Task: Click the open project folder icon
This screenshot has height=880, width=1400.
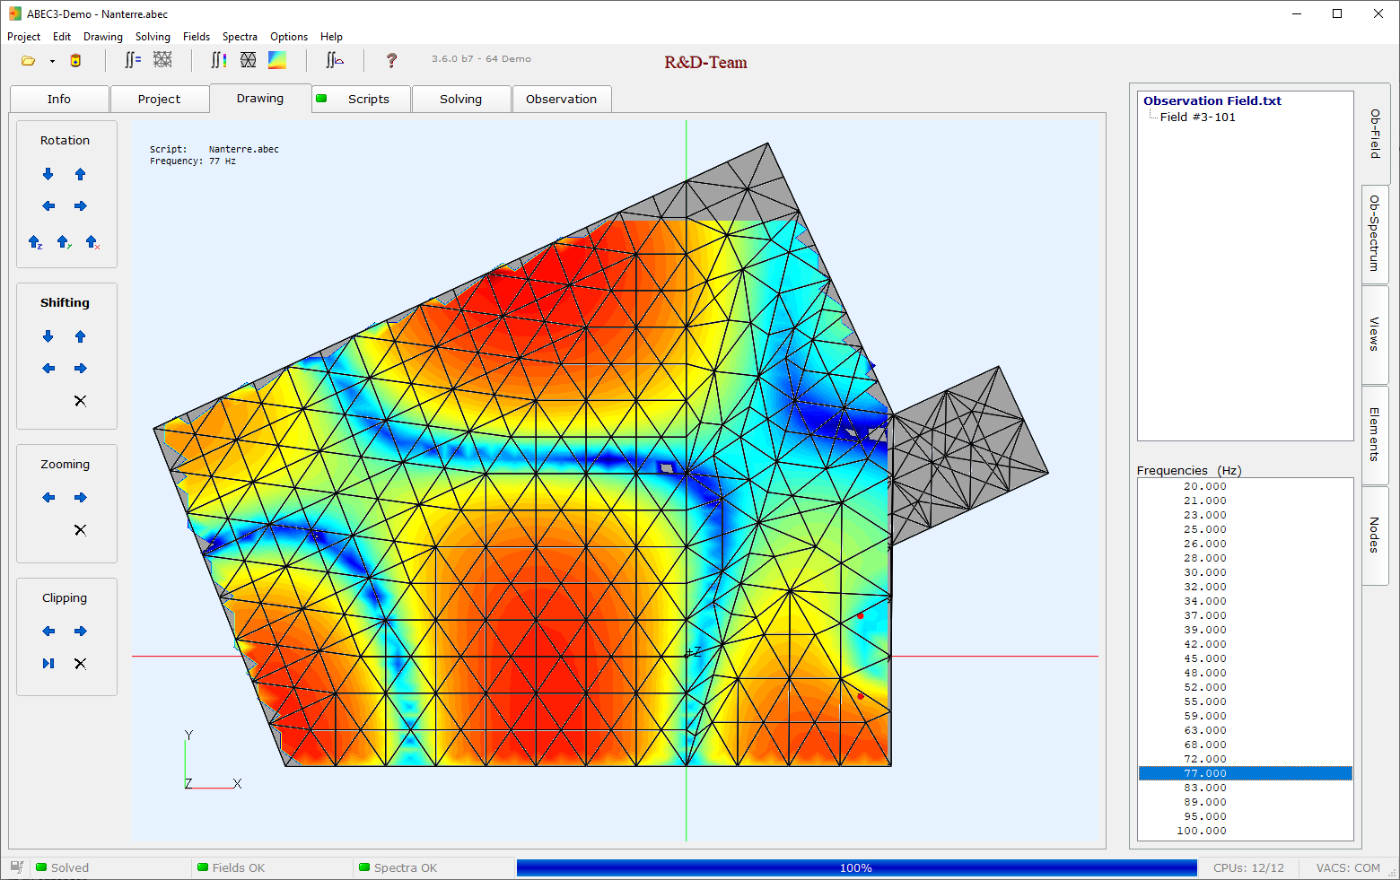Action: pyautogui.click(x=28, y=61)
